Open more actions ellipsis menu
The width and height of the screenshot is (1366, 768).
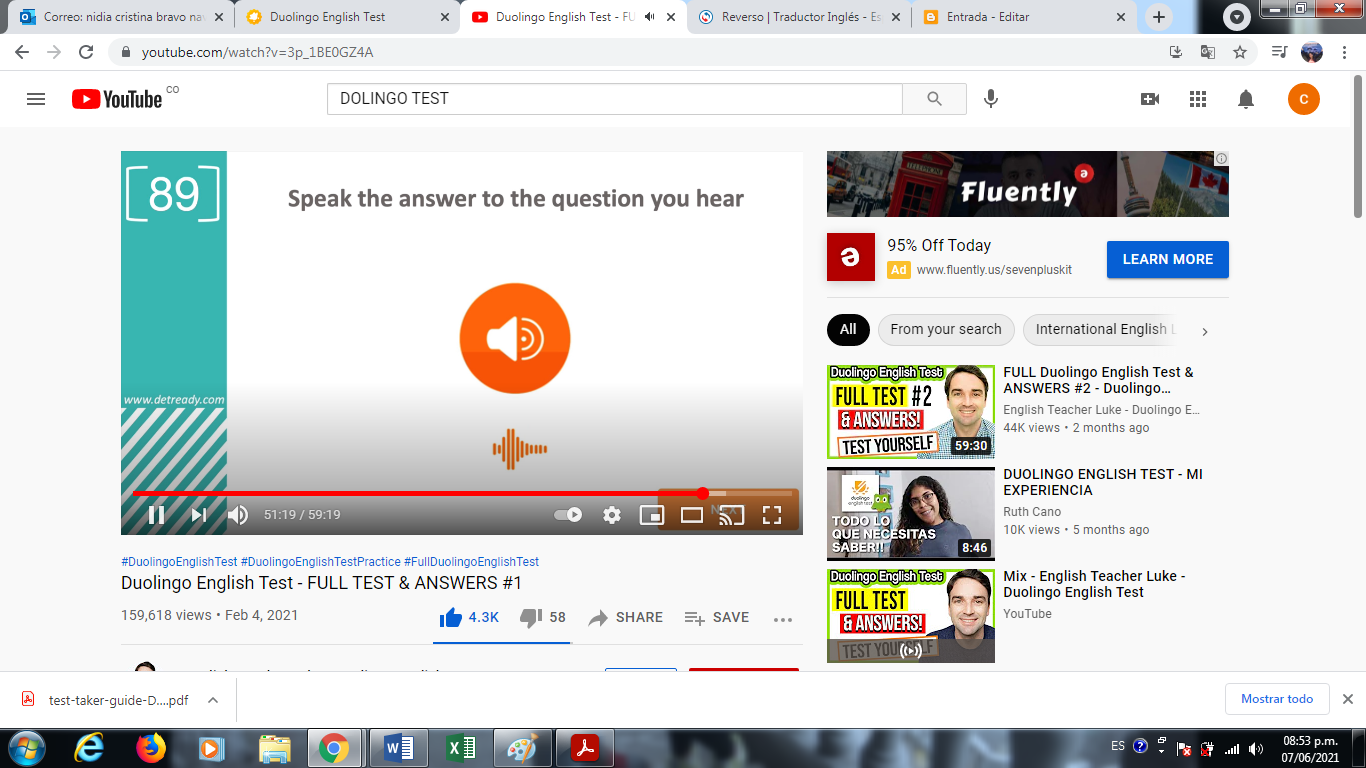coord(783,619)
